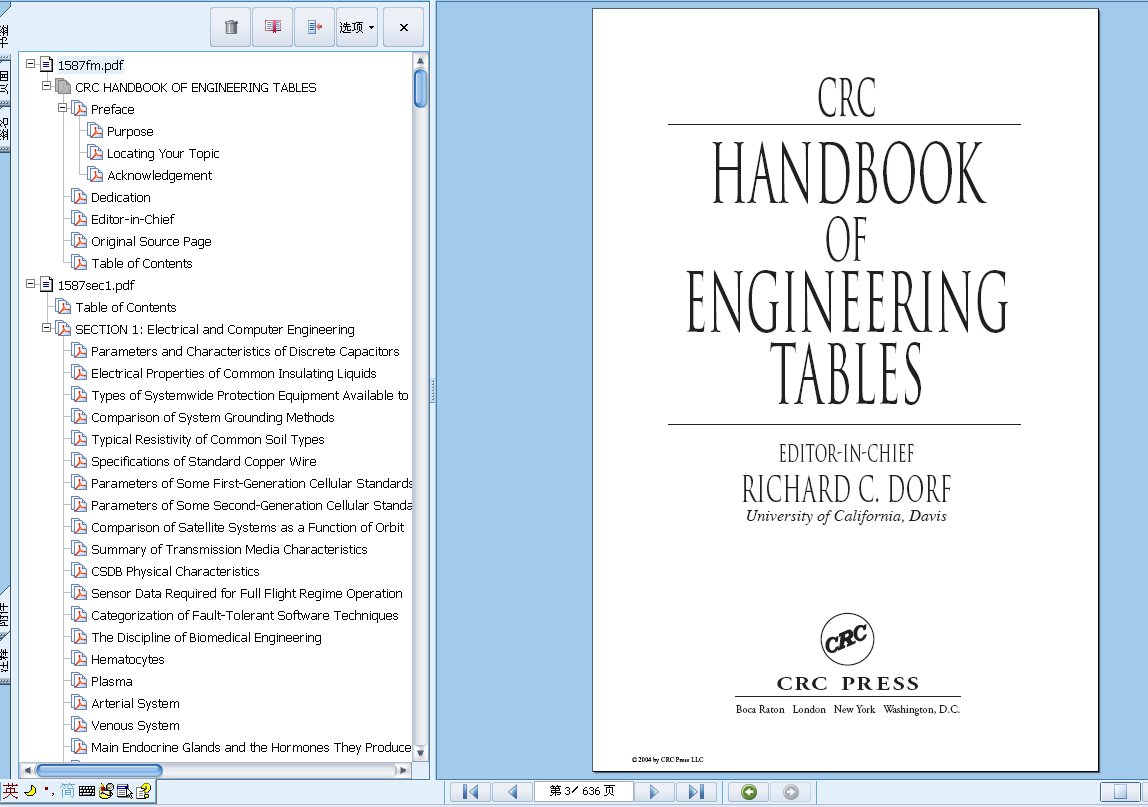
Task: Go to the first page
Action: coord(470,792)
